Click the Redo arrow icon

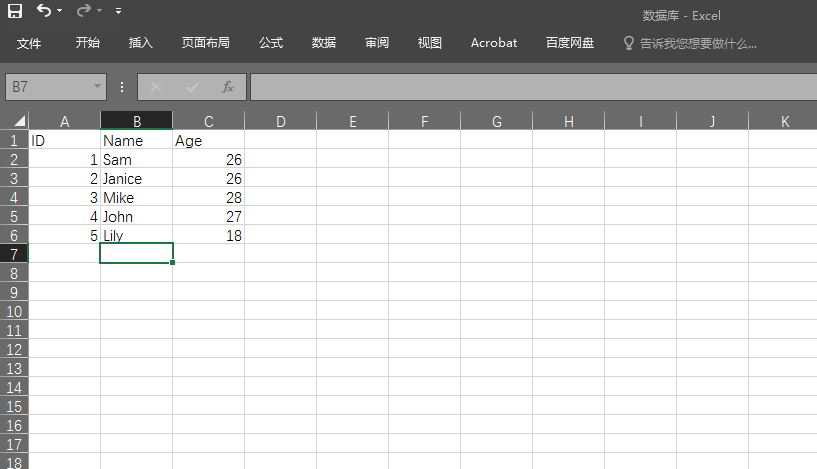[83, 10]
